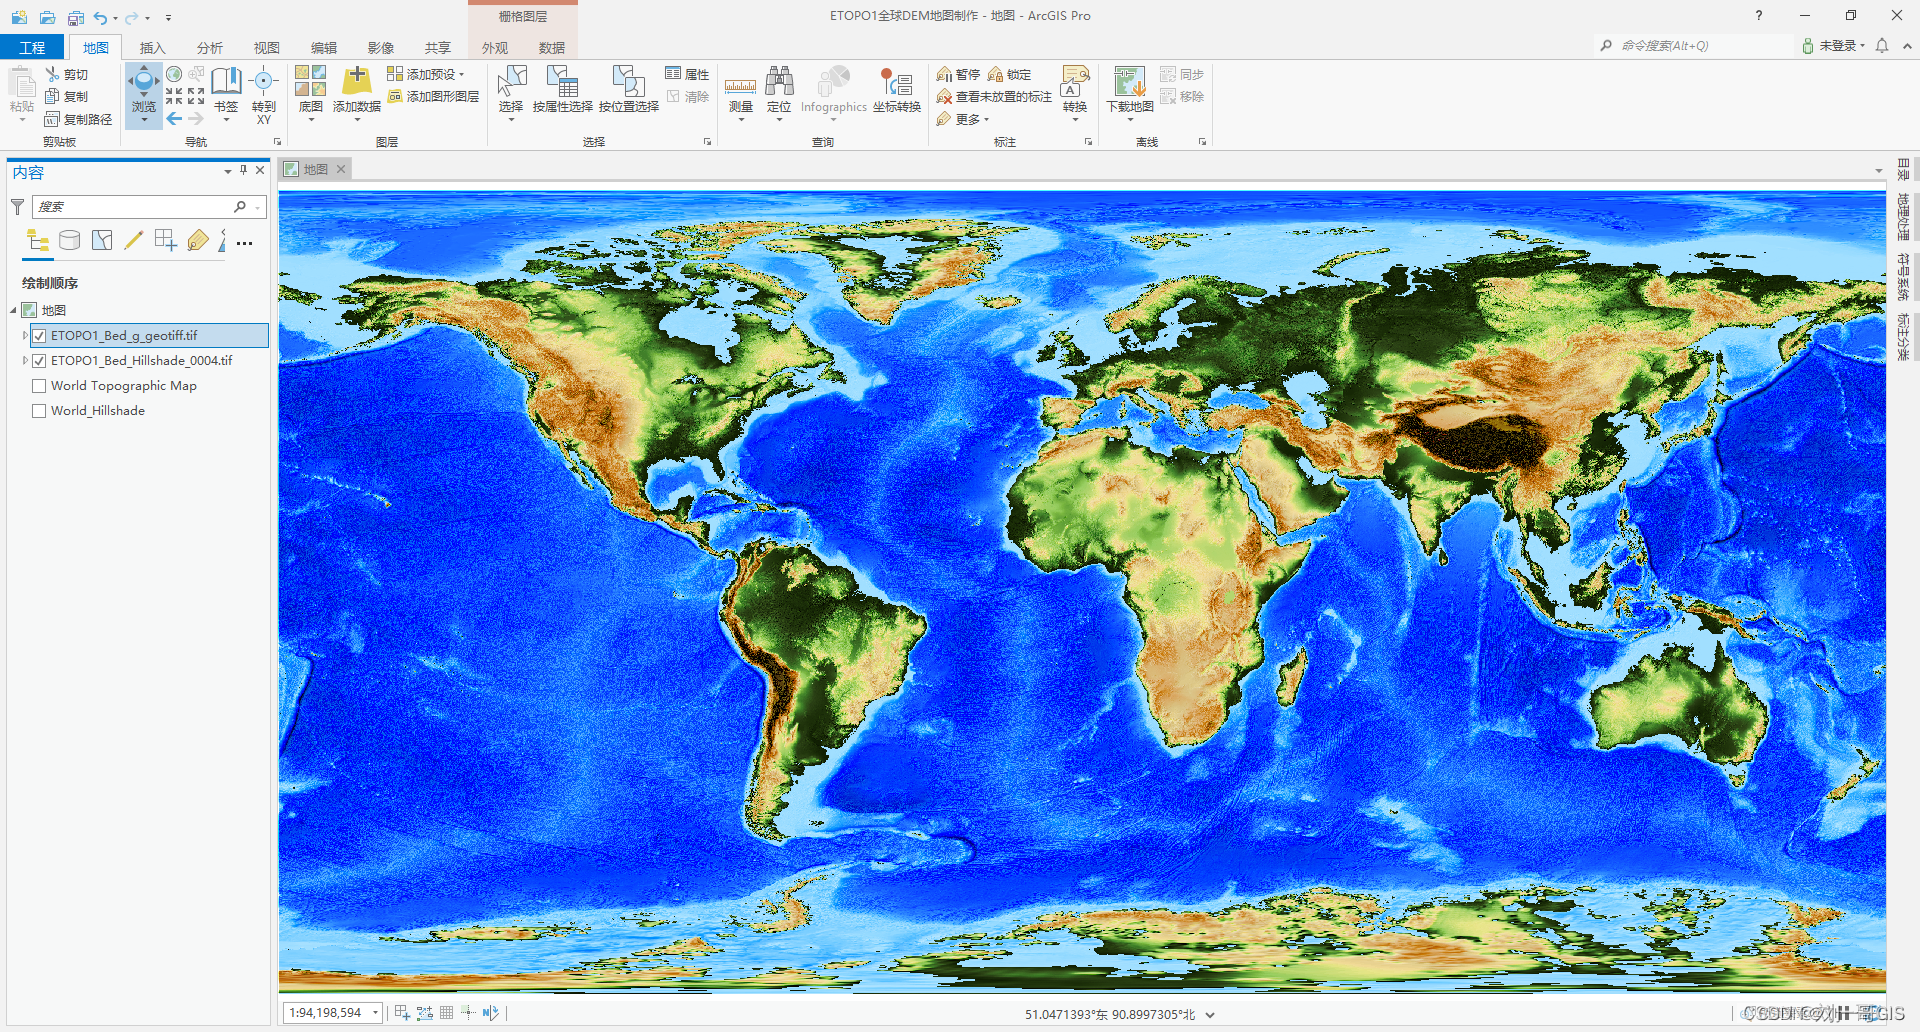The width and height of the screenshot is (1920, 1032).
Task: Turn on the World_Hillshade layer
Action: point(39,411)
